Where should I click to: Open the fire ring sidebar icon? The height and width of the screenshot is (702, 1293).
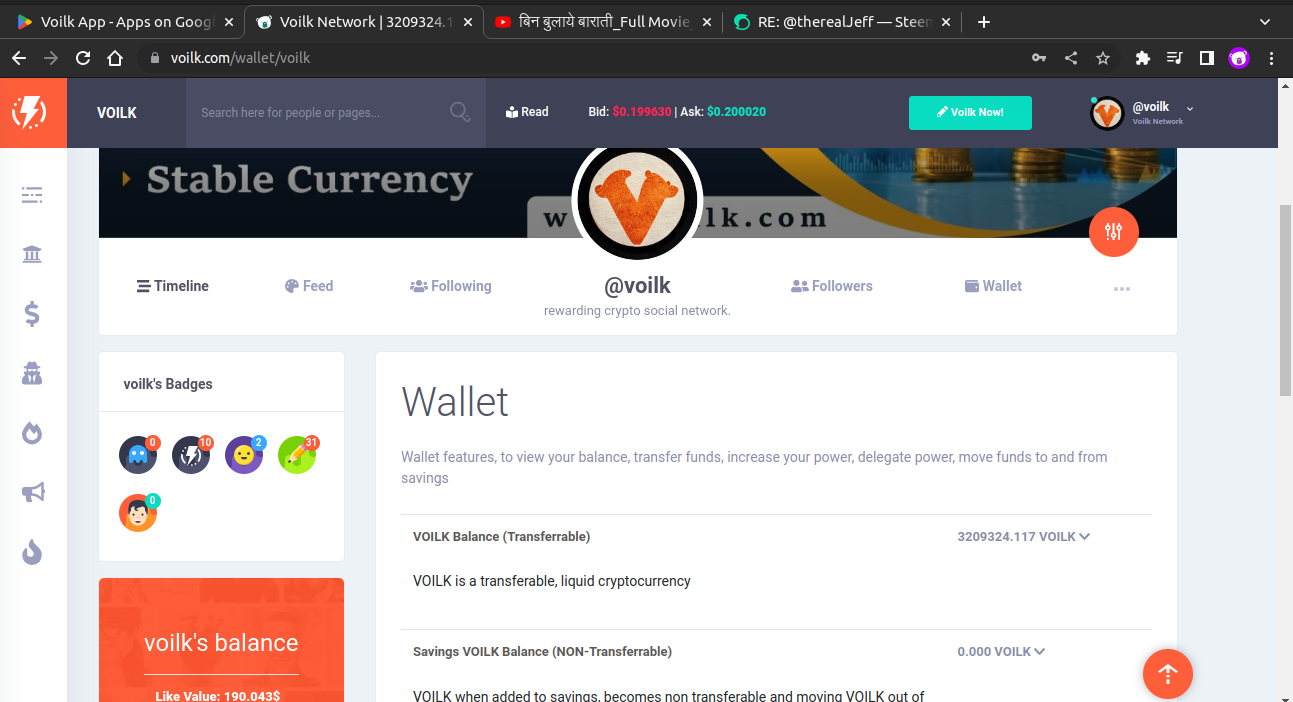point(32,433)
